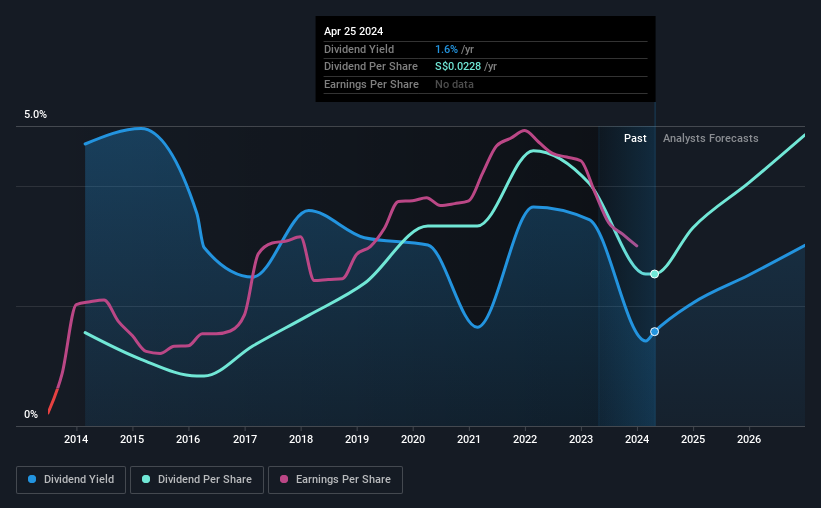Click the teal Dividend Per Share legend dot

pyautogui.click(x=146, y=479)
